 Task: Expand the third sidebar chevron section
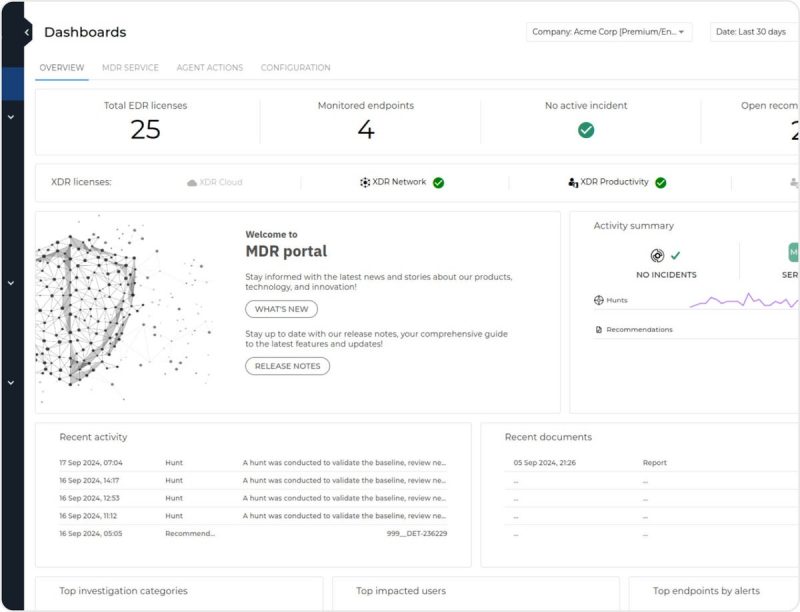(11, 382)
